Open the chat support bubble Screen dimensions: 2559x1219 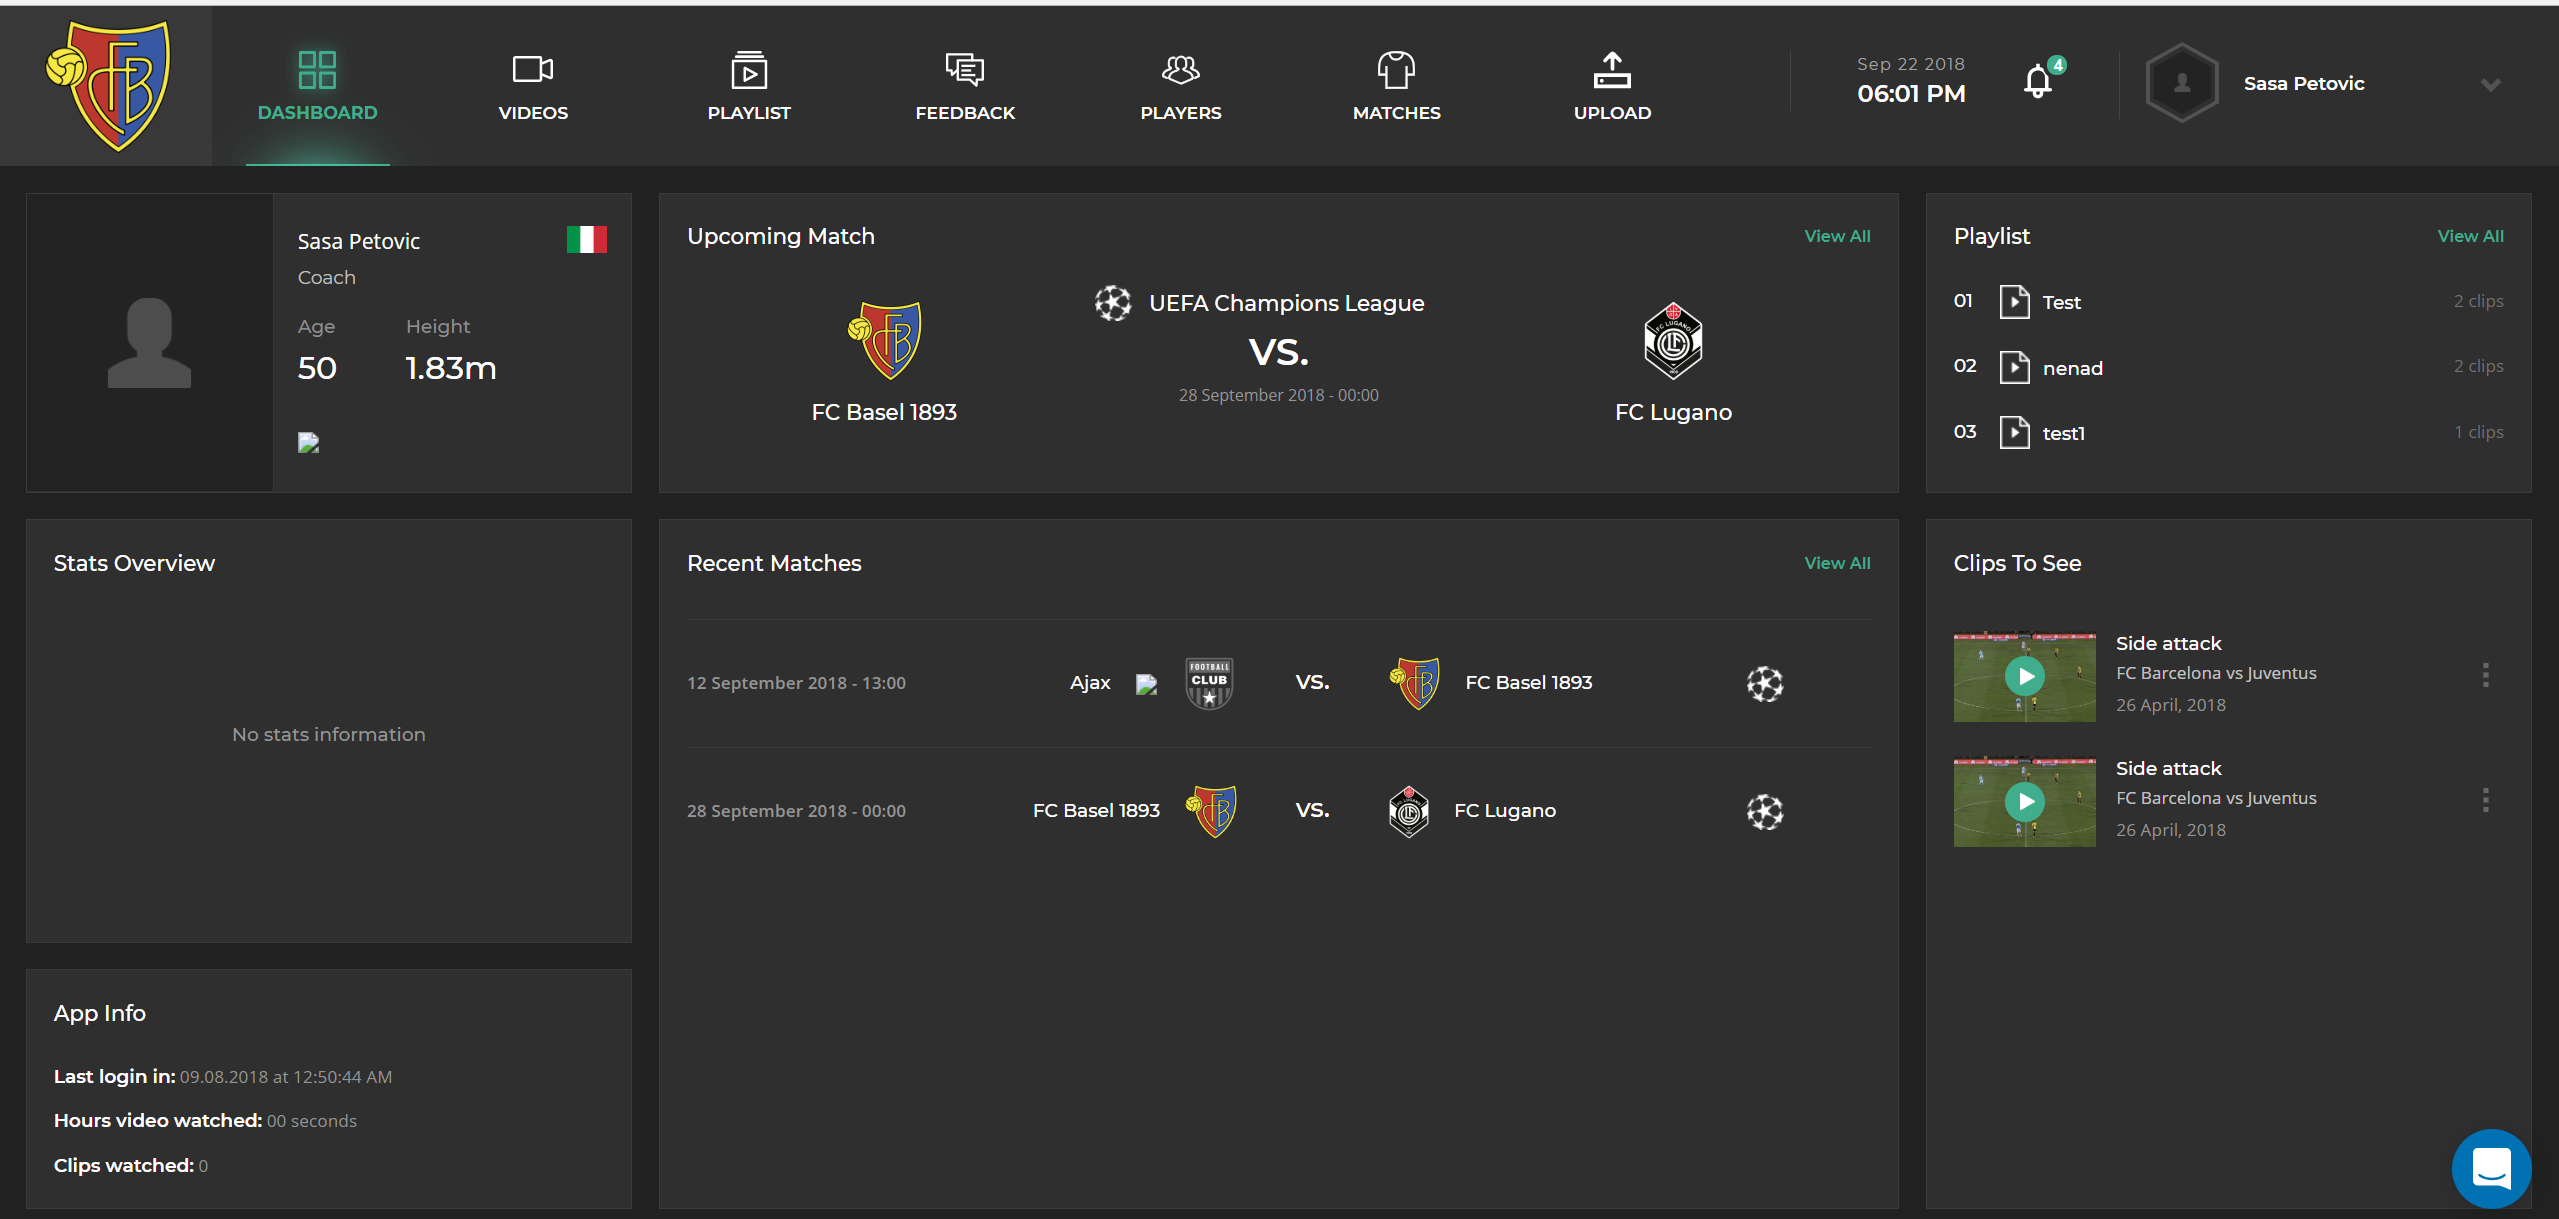[2490, 1167]
